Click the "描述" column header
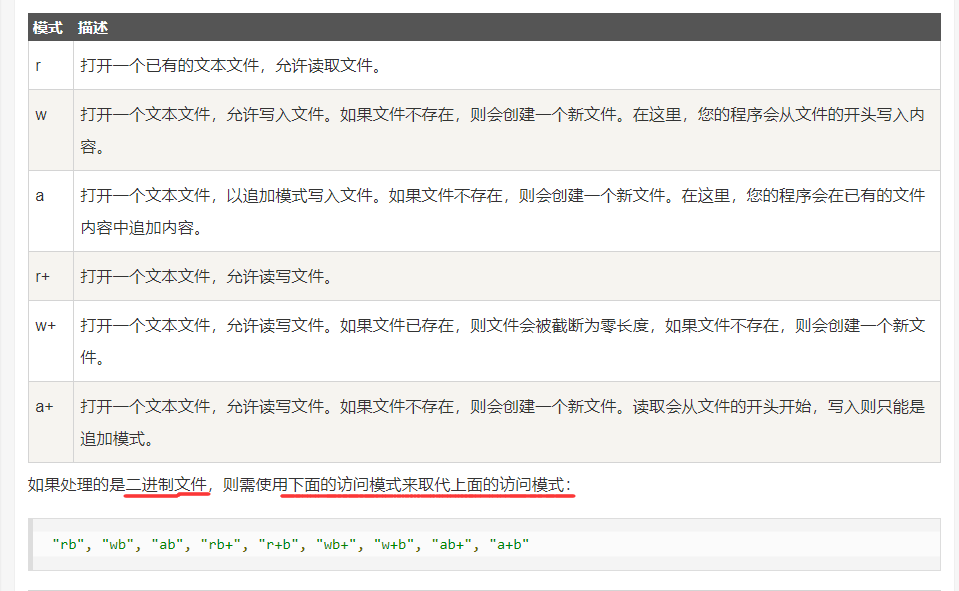 click(94, 27)
